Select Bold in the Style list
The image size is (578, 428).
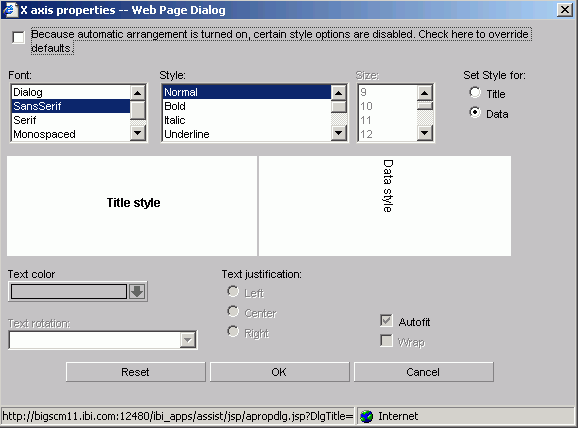(247, 106)
